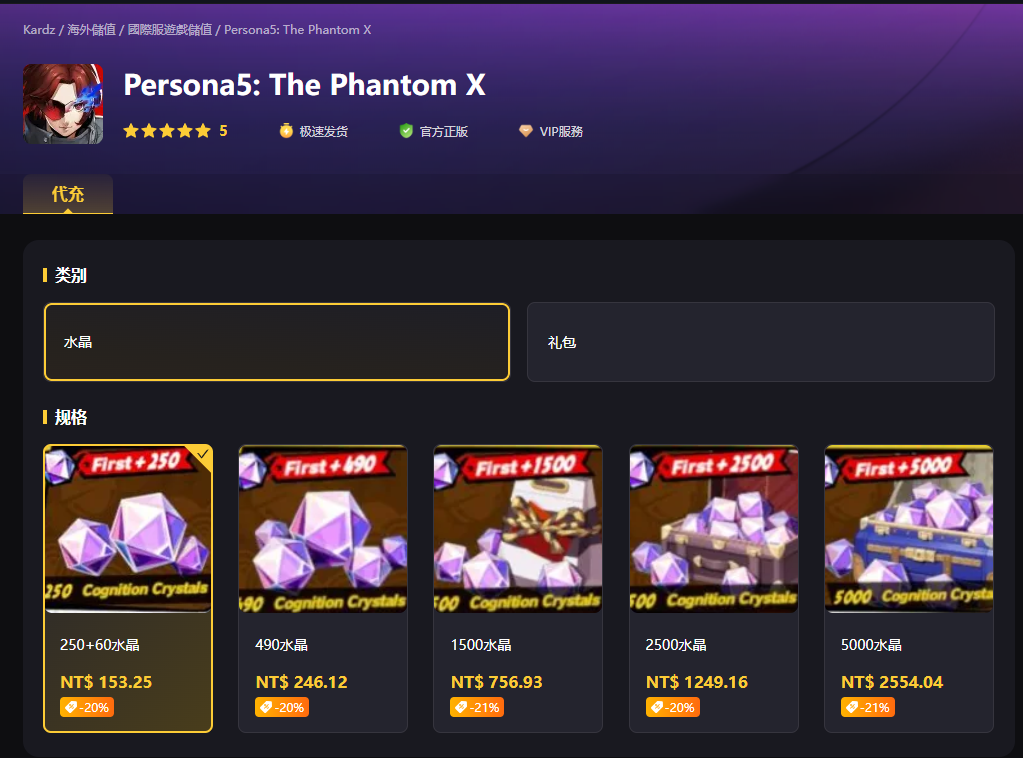This screenshot has height=758, width=1023.
Task: Select the 5000水晶 package thumbnail
Action: point(908,529)
